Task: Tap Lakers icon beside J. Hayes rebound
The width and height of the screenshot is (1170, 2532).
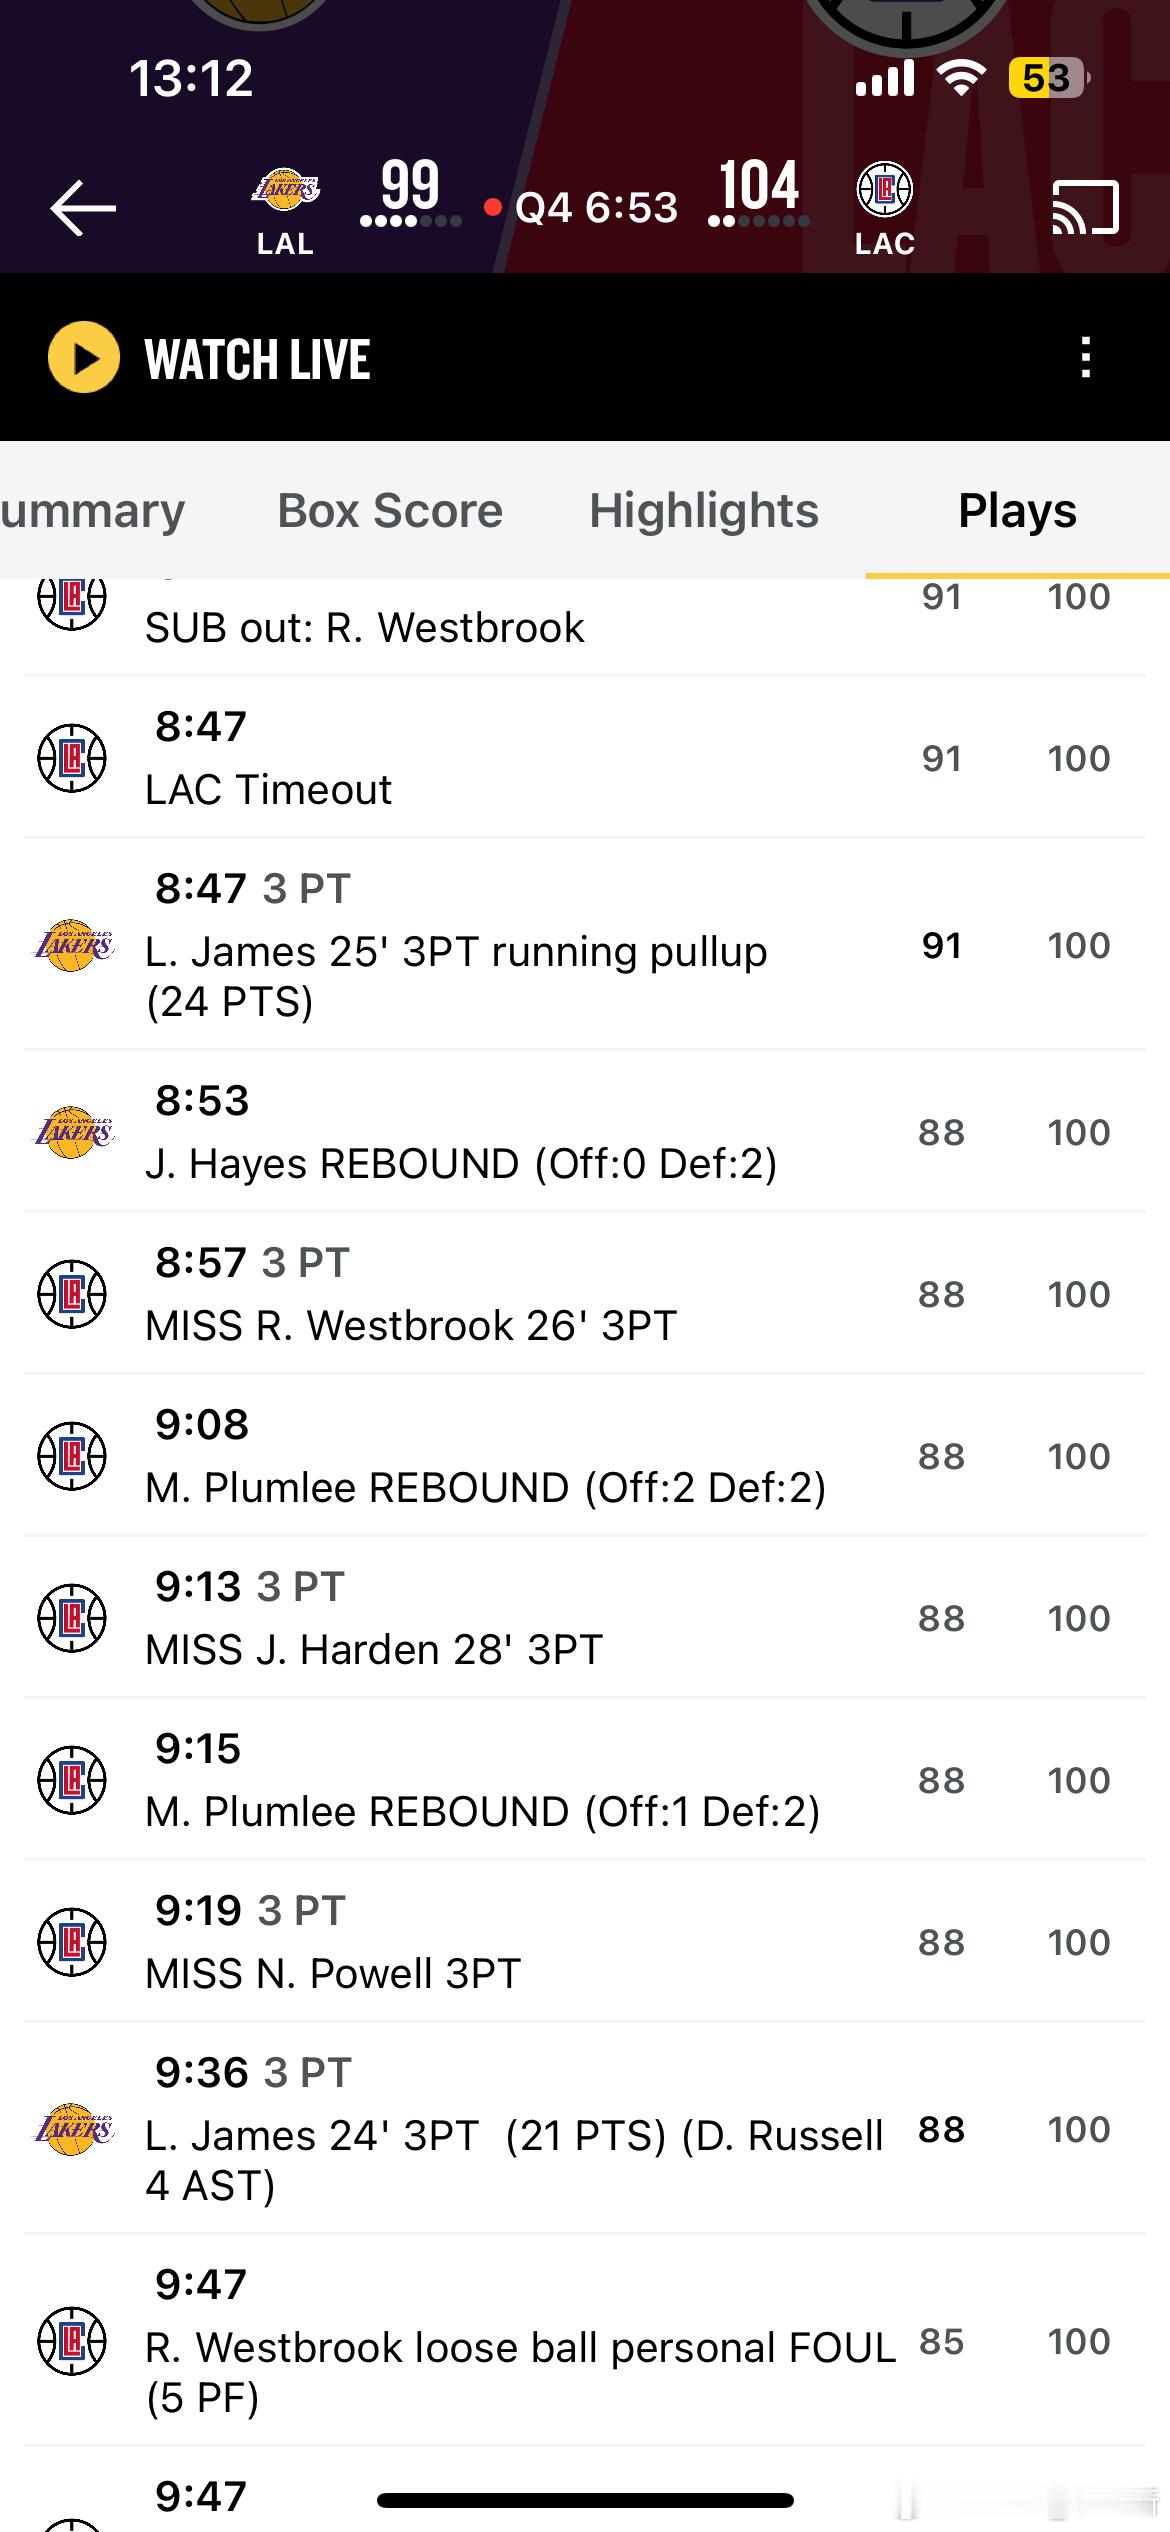Action: click(x=73, y=1133)
